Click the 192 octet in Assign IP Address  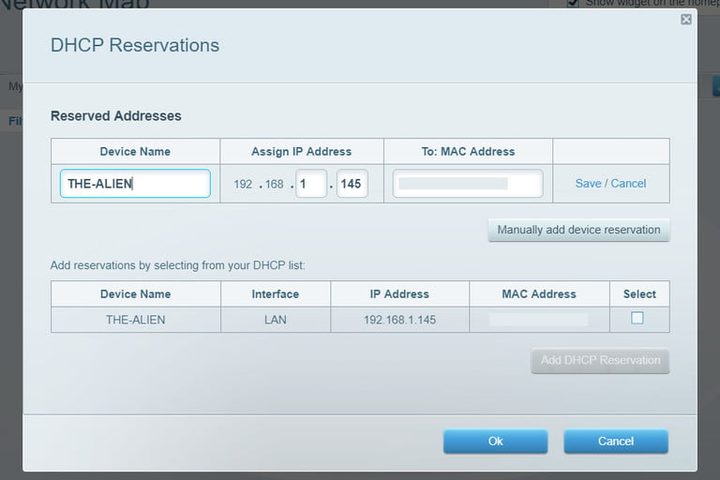pos(243,184)
